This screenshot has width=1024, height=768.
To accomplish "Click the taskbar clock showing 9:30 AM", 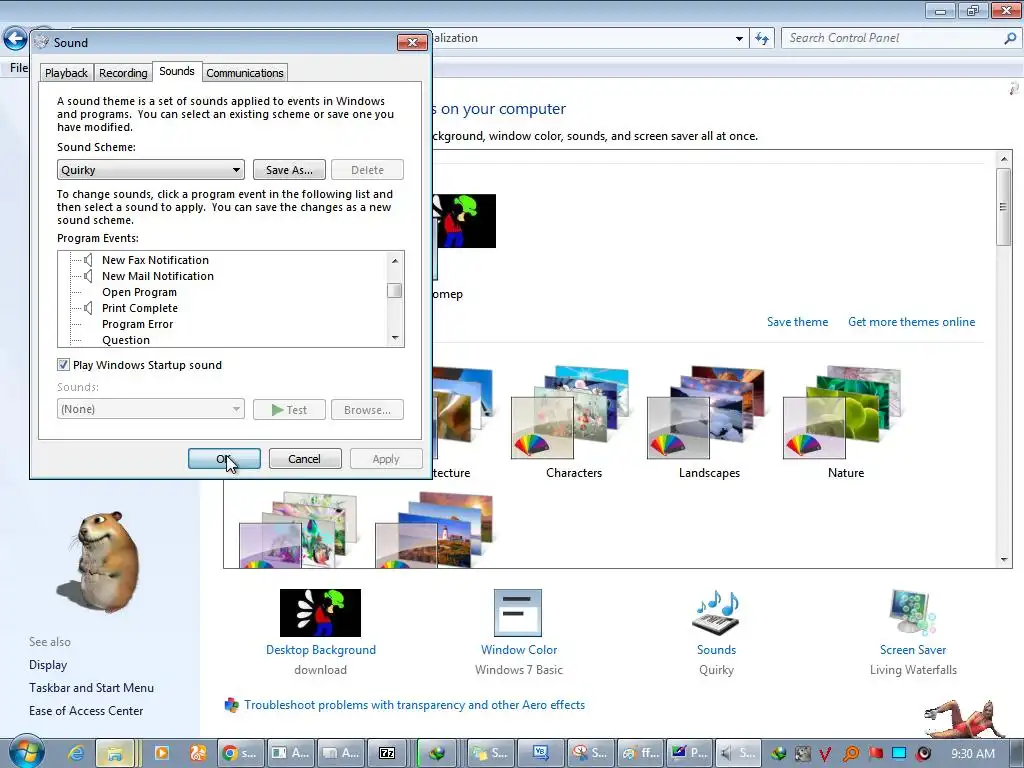I will pos(972,754).
